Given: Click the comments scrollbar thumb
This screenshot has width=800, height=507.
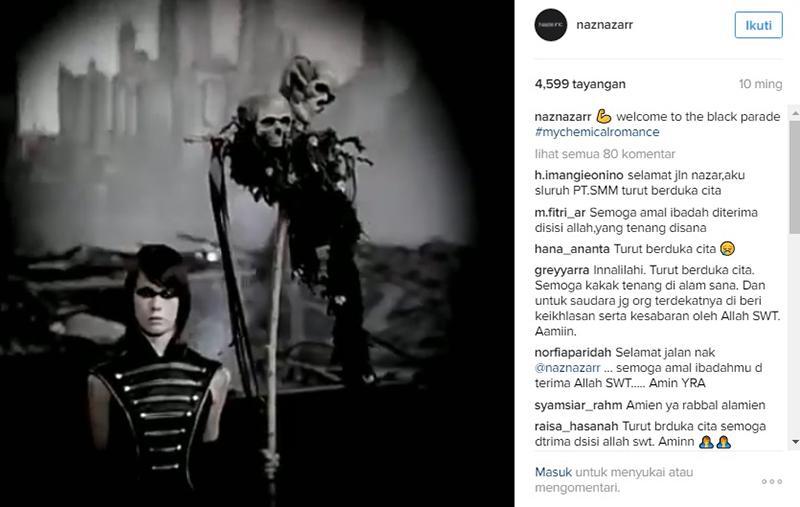Looking at the screenshot, I should [x=795, y=177].
